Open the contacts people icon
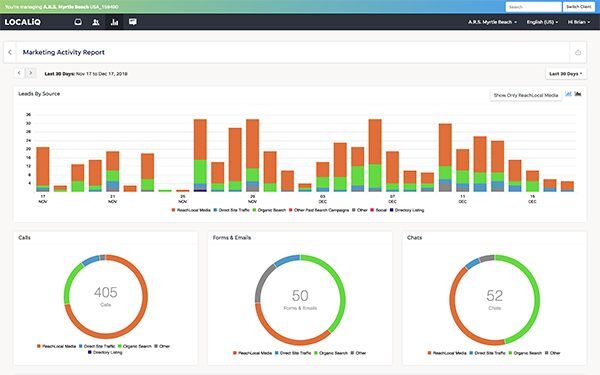 96,22
